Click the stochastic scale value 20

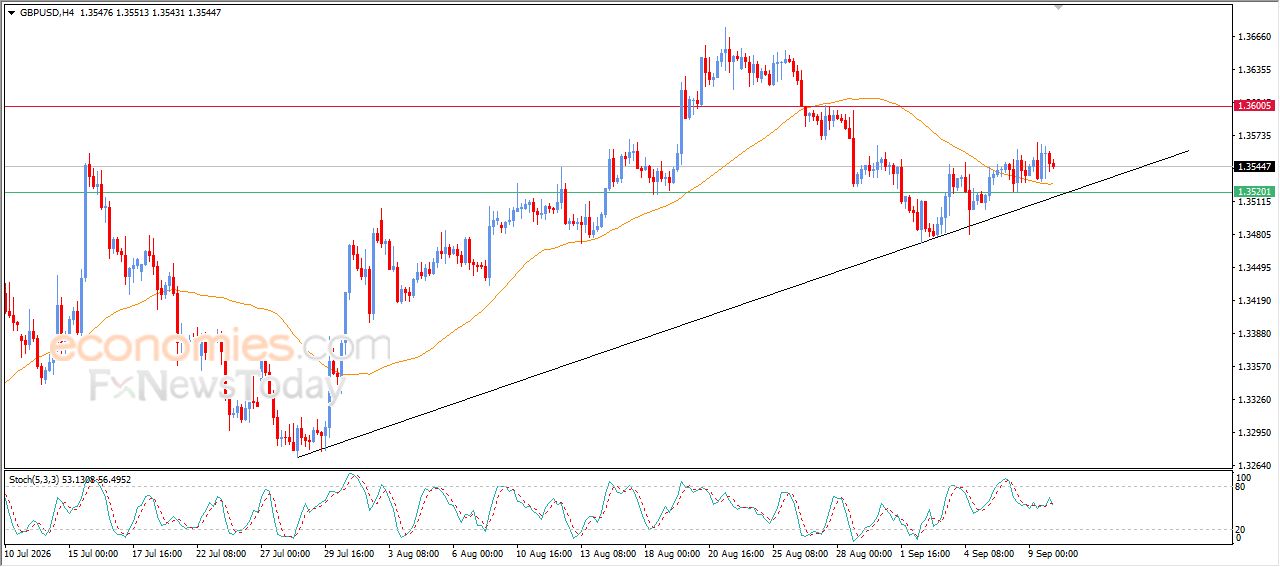[1241, 529]
